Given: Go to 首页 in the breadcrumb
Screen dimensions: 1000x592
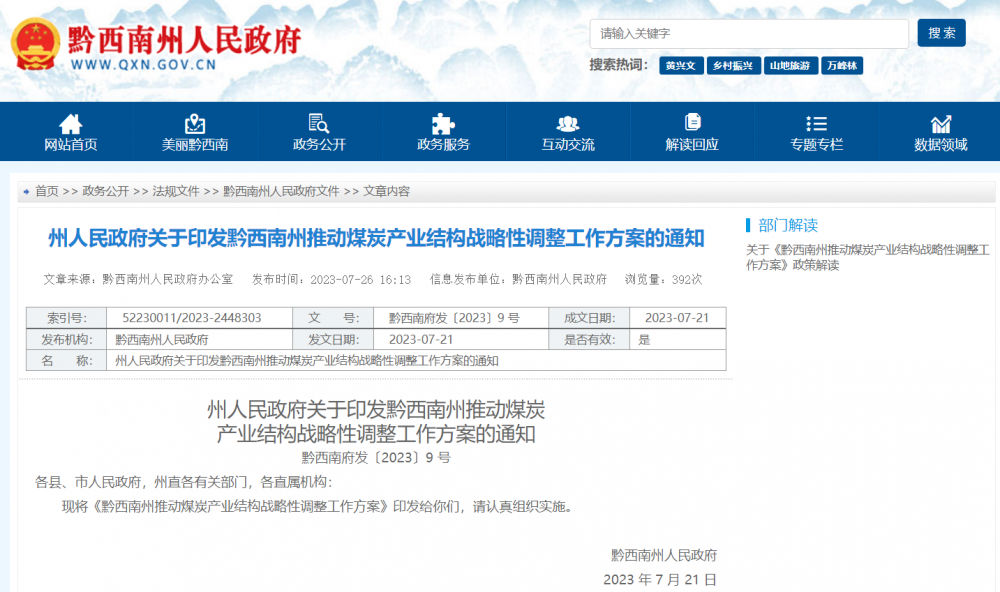Looking at the screenshot, I should pyautogui.click(x=46, y=191).
